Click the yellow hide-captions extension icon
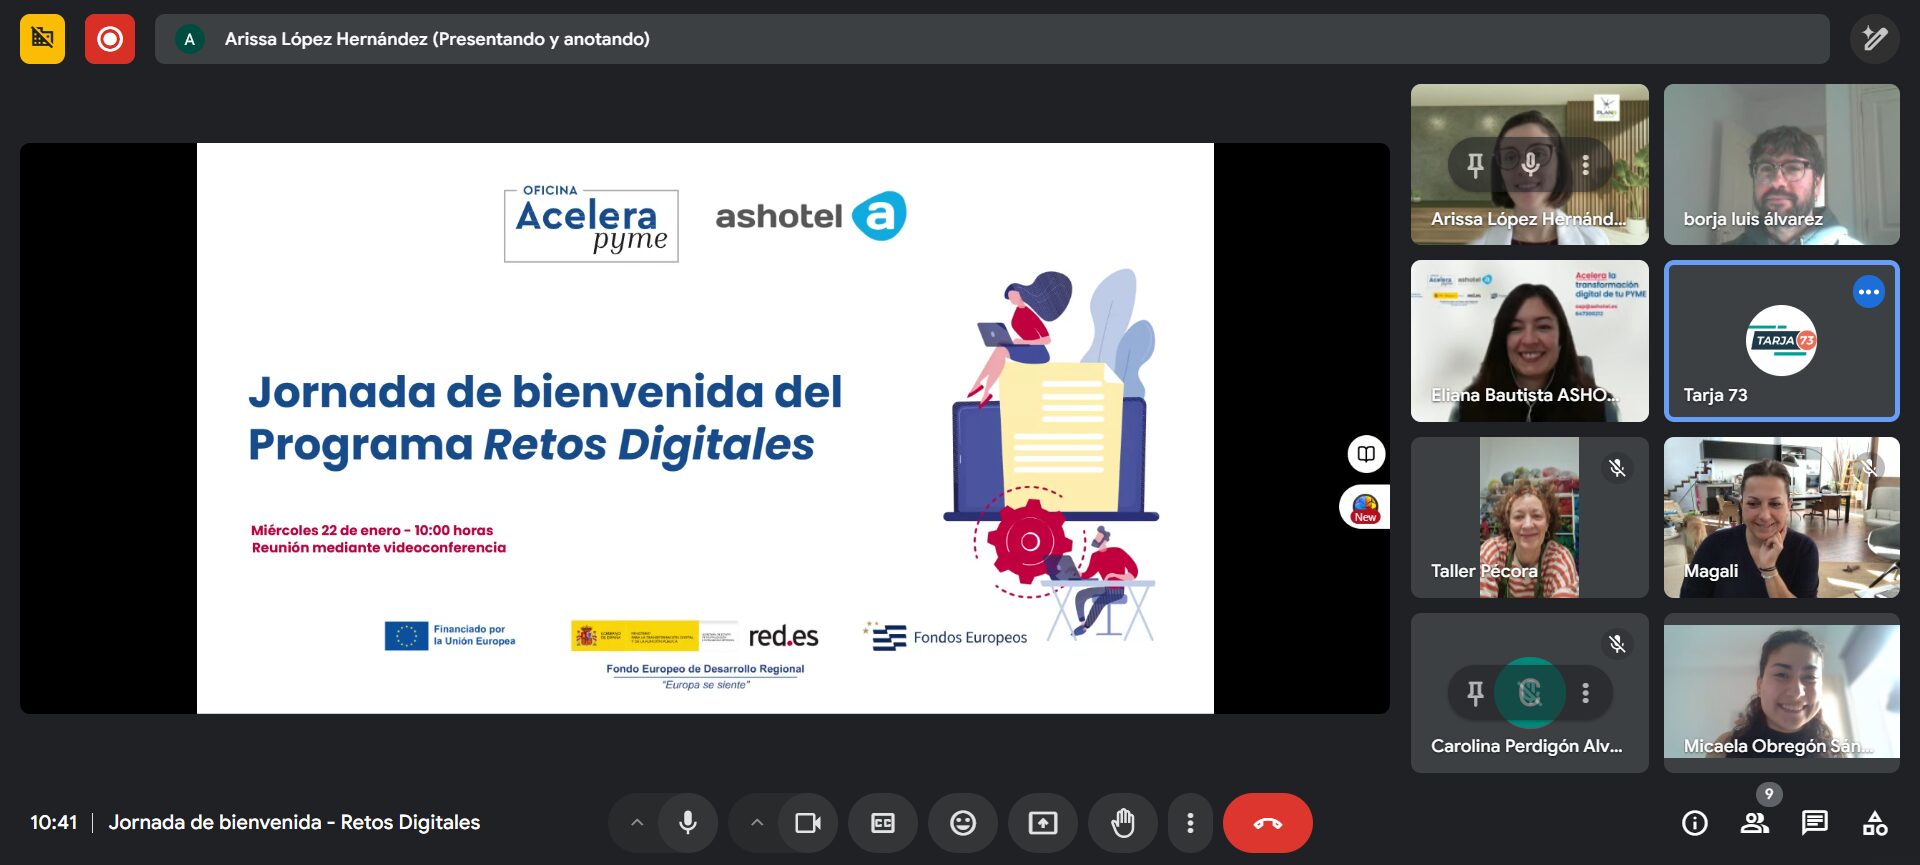Screen dimensions: 1920x865 click(42, 39)
